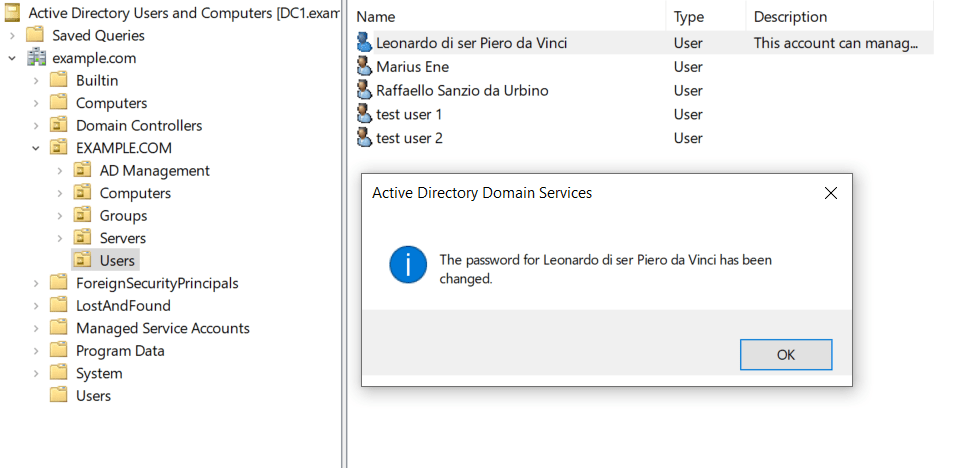Close the Active Directory Domain Services dialog
The image size is (960, 468).
(830, 193)
